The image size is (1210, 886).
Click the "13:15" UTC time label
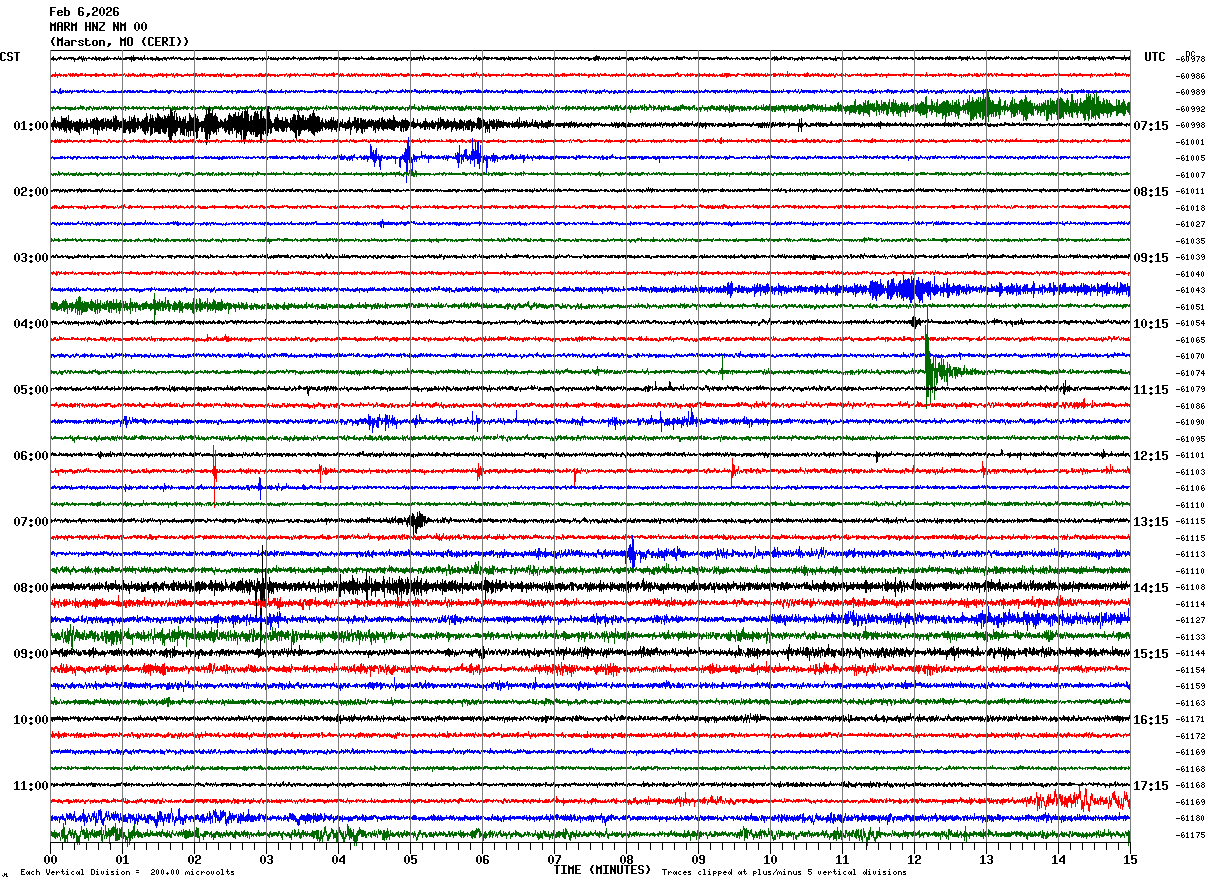point(1151,522)
